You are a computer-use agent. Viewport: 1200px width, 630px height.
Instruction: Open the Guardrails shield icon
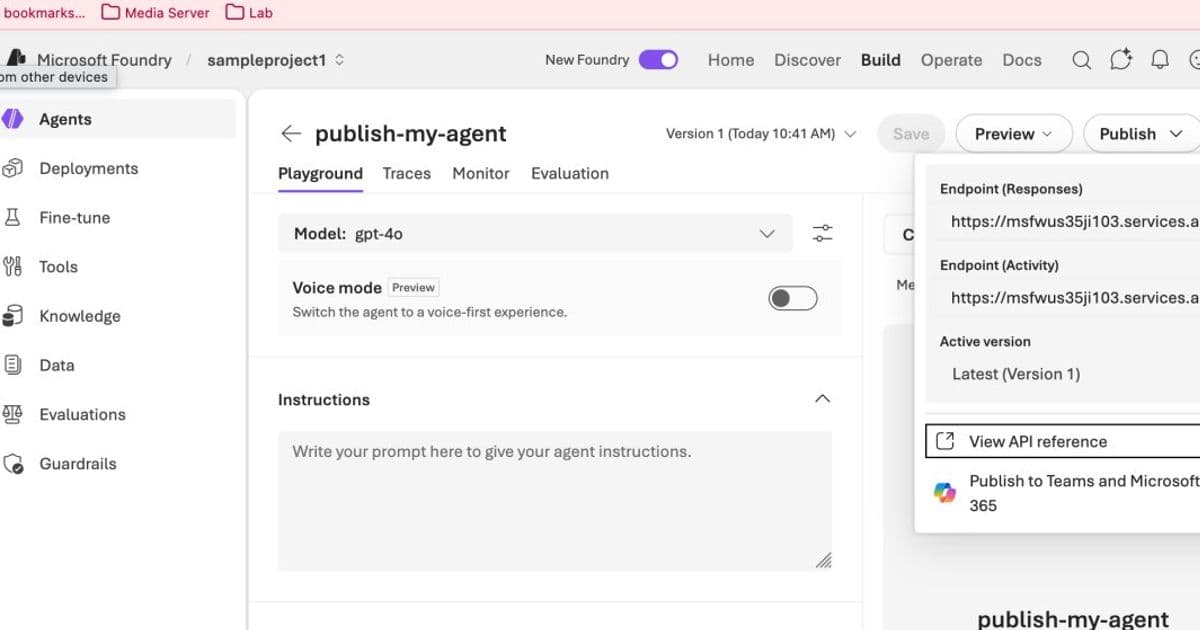coord(12,464)
